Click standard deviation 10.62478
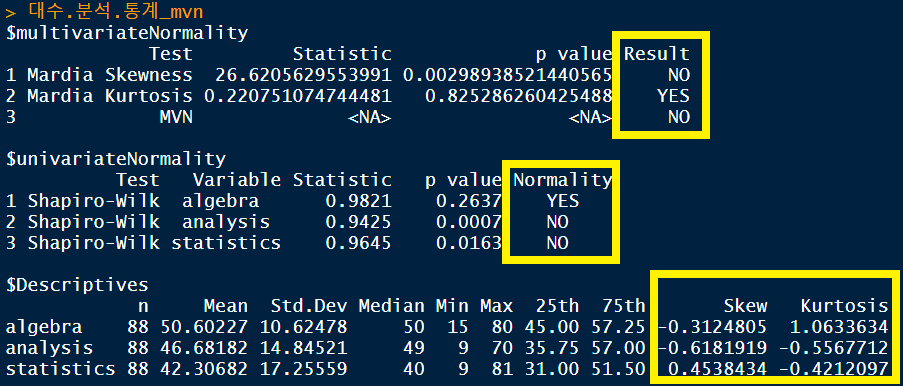Image resolution: width=903 pixels, height=386 pixels. (303, 327)
